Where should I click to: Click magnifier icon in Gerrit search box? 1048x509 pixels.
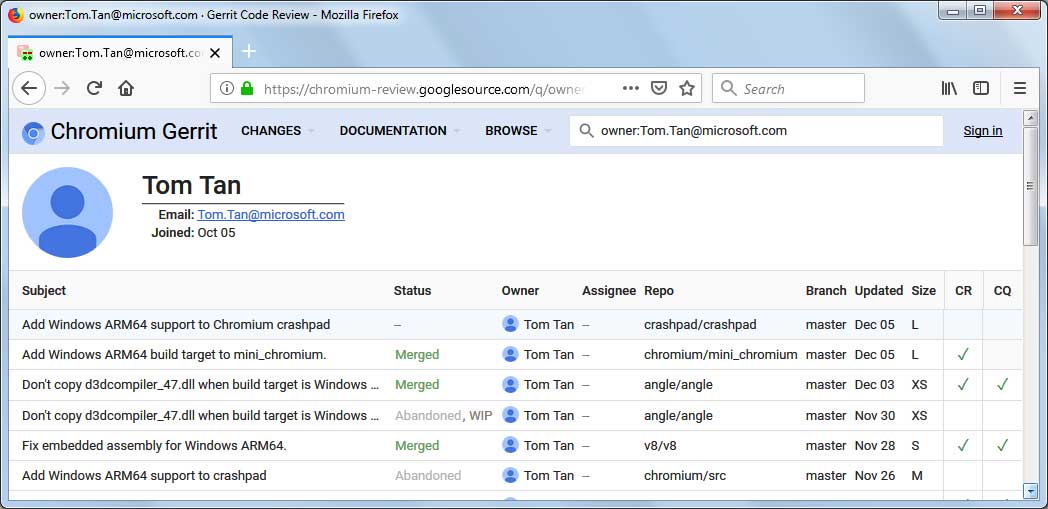tap(586, 130)
